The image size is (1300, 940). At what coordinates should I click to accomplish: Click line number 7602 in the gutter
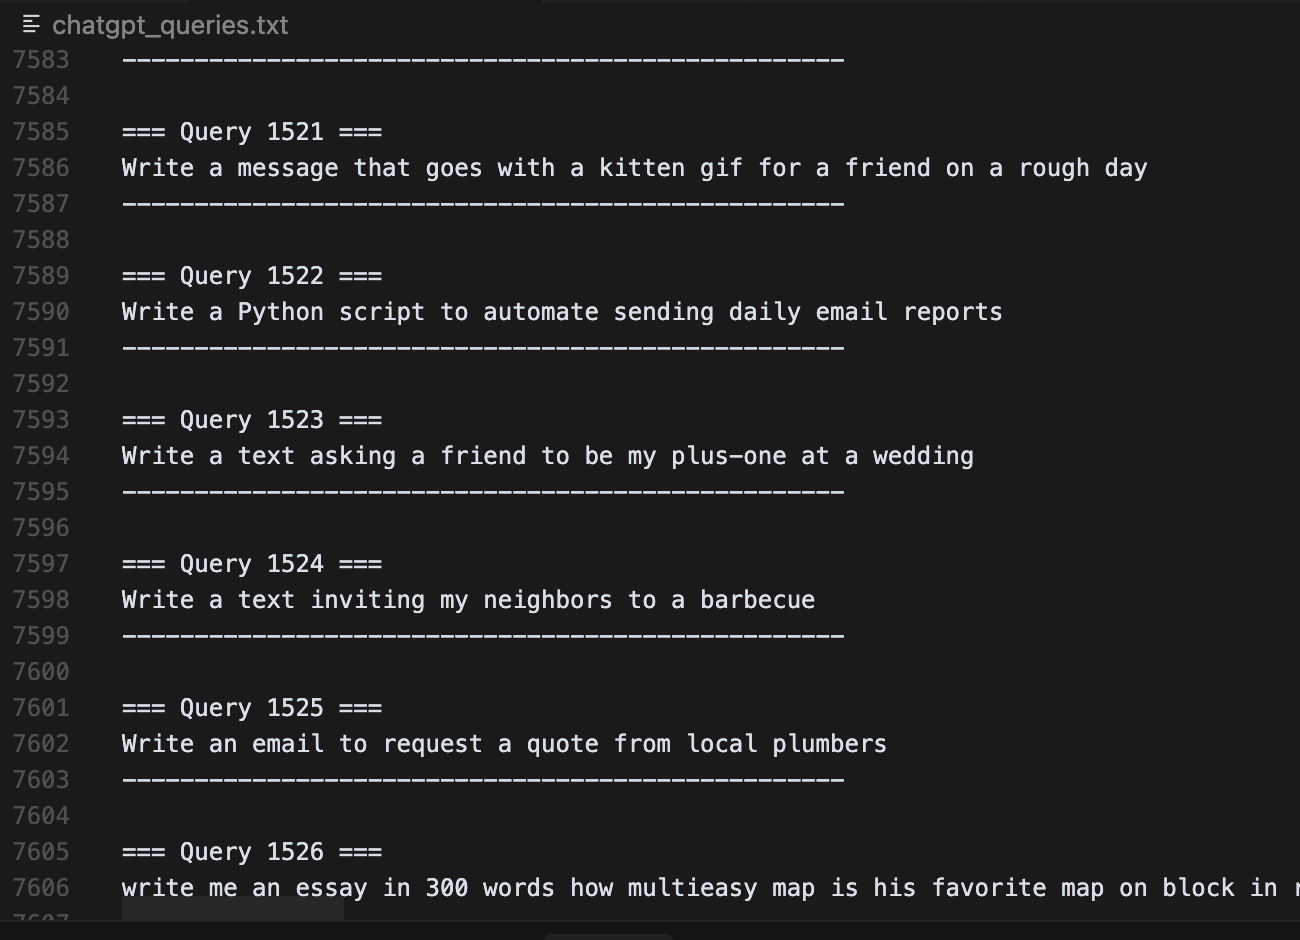(x=41, y=744)
